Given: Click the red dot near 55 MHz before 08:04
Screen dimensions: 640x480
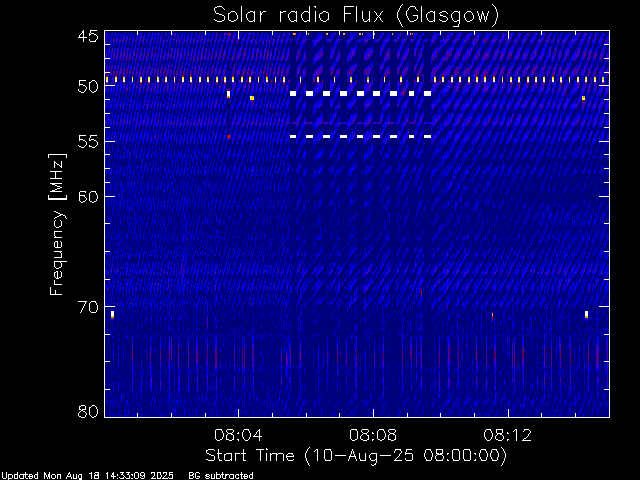Looking at the screenshot, I should (x=229, y=137).
